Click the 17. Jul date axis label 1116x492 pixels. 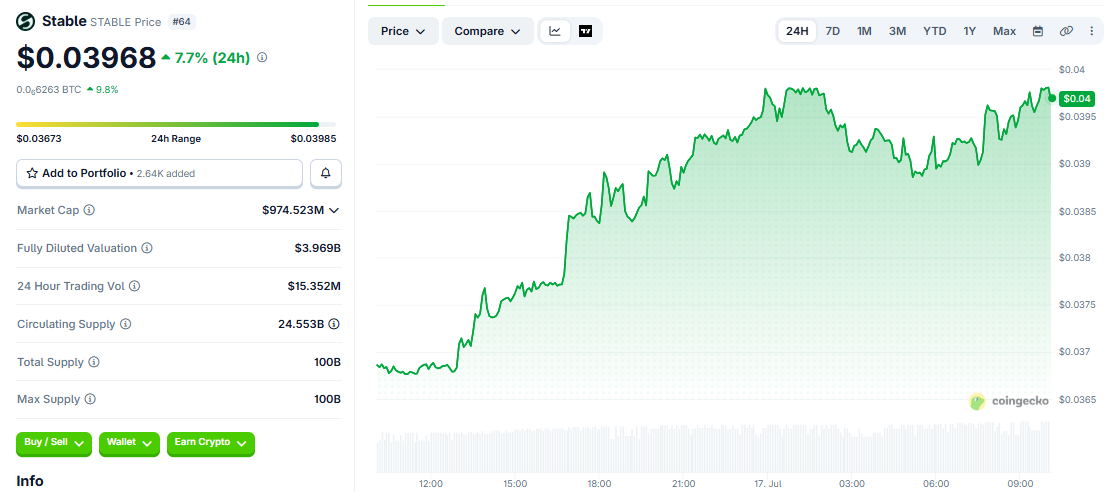click(x=767, y=483)
